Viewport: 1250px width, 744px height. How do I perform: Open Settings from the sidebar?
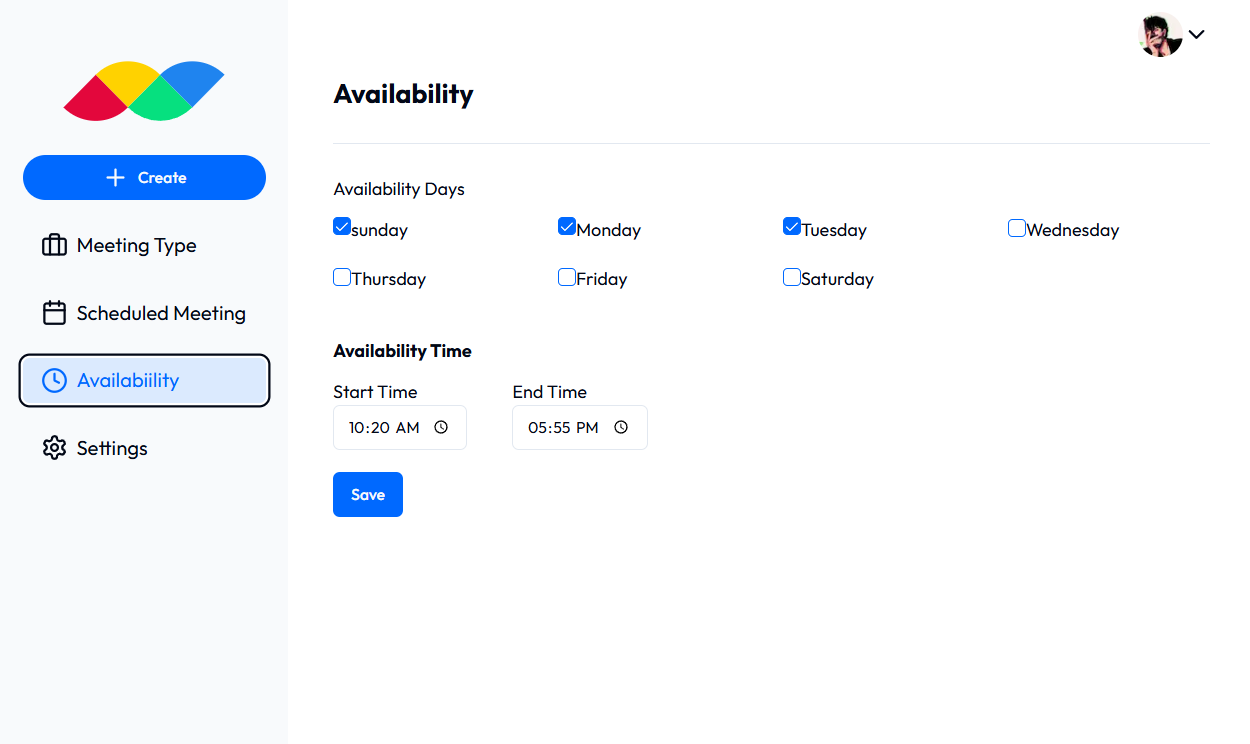coord(112,448)
